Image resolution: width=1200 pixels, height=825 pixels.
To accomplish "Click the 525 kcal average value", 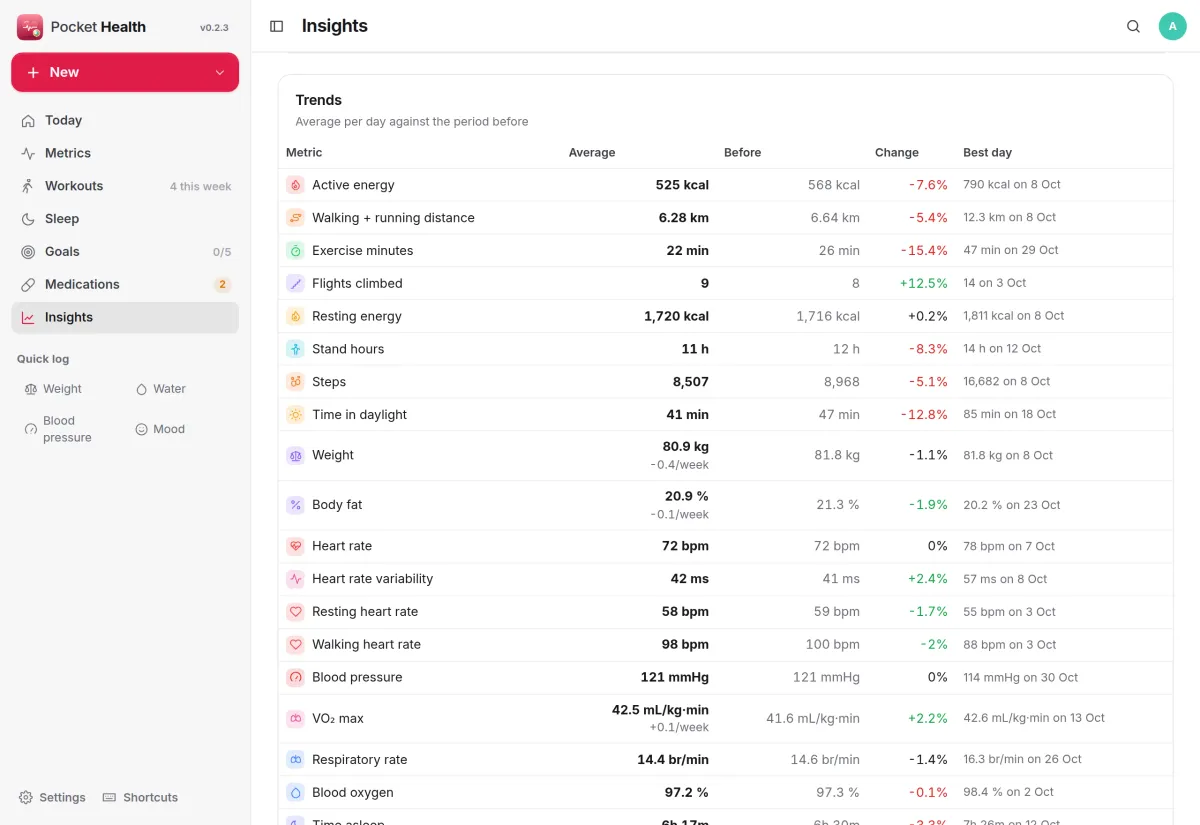I will coord(682,185).
